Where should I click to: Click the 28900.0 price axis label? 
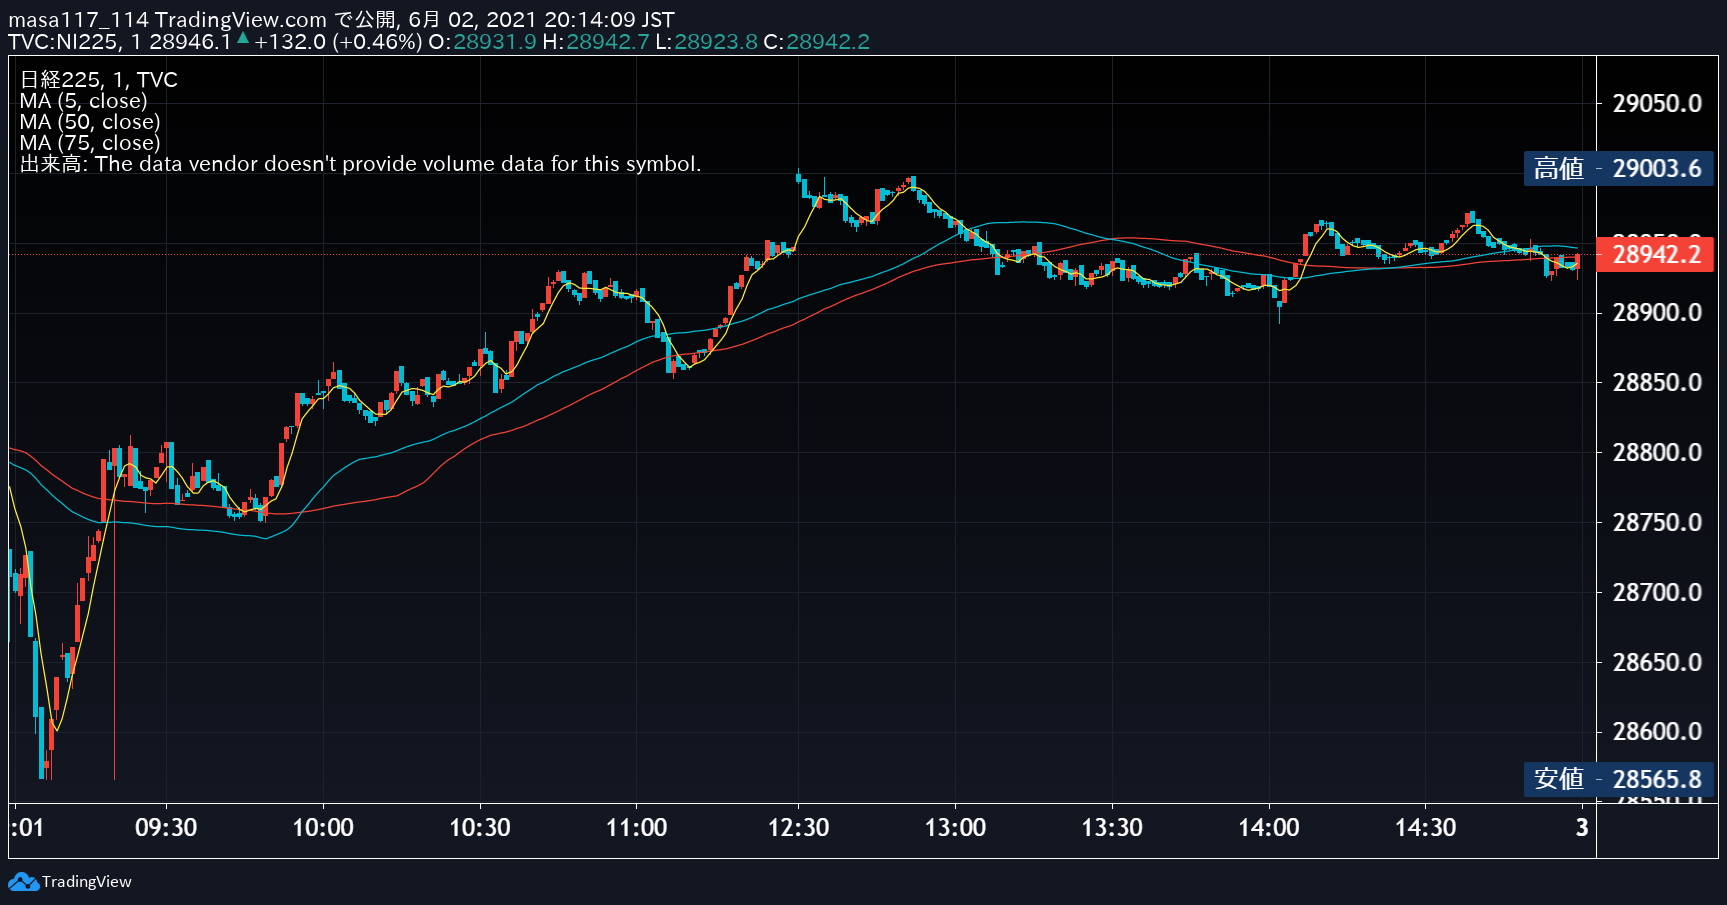point(1657,312)
